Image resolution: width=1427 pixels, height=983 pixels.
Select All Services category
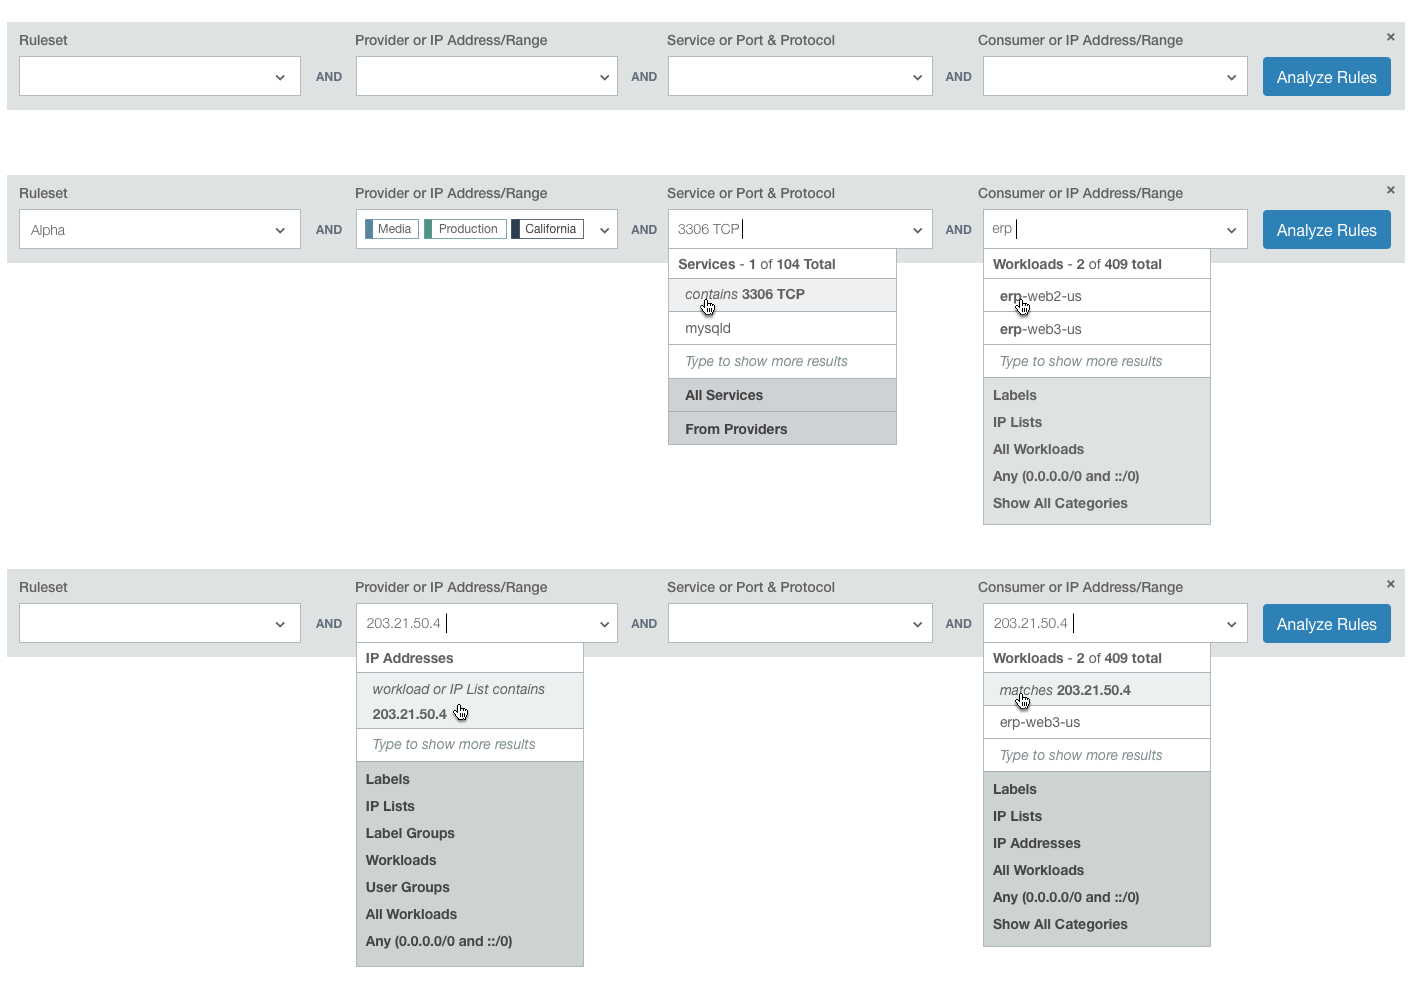(x=782, y=395)
